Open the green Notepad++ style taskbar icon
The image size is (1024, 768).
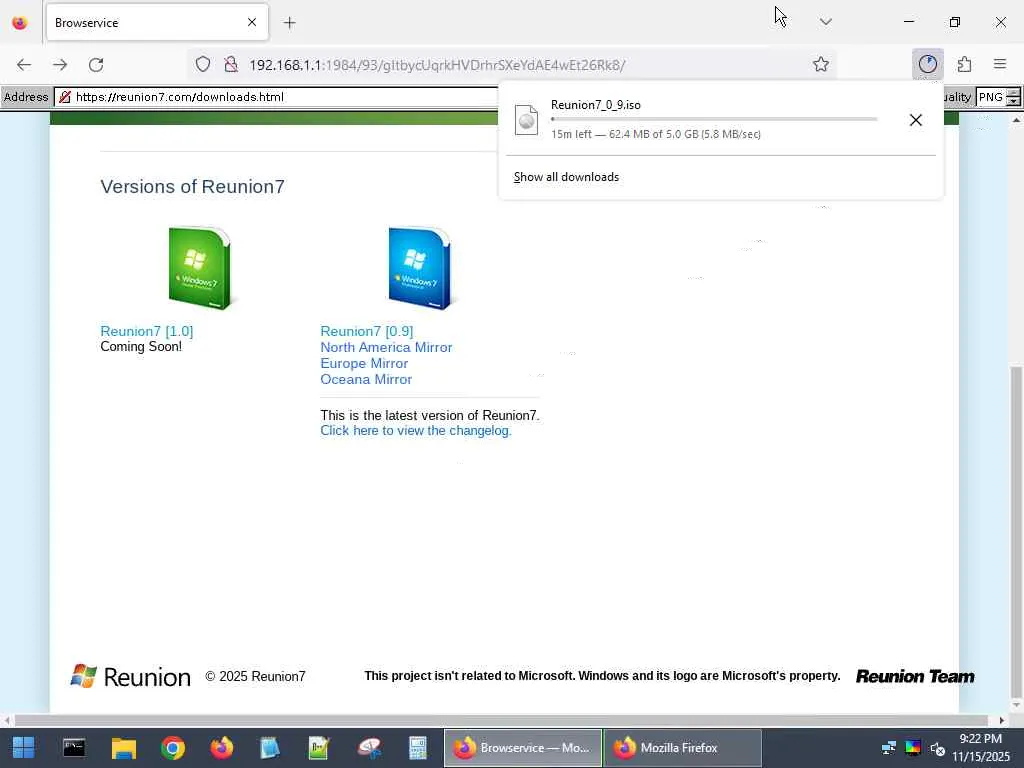coord(319,748)
